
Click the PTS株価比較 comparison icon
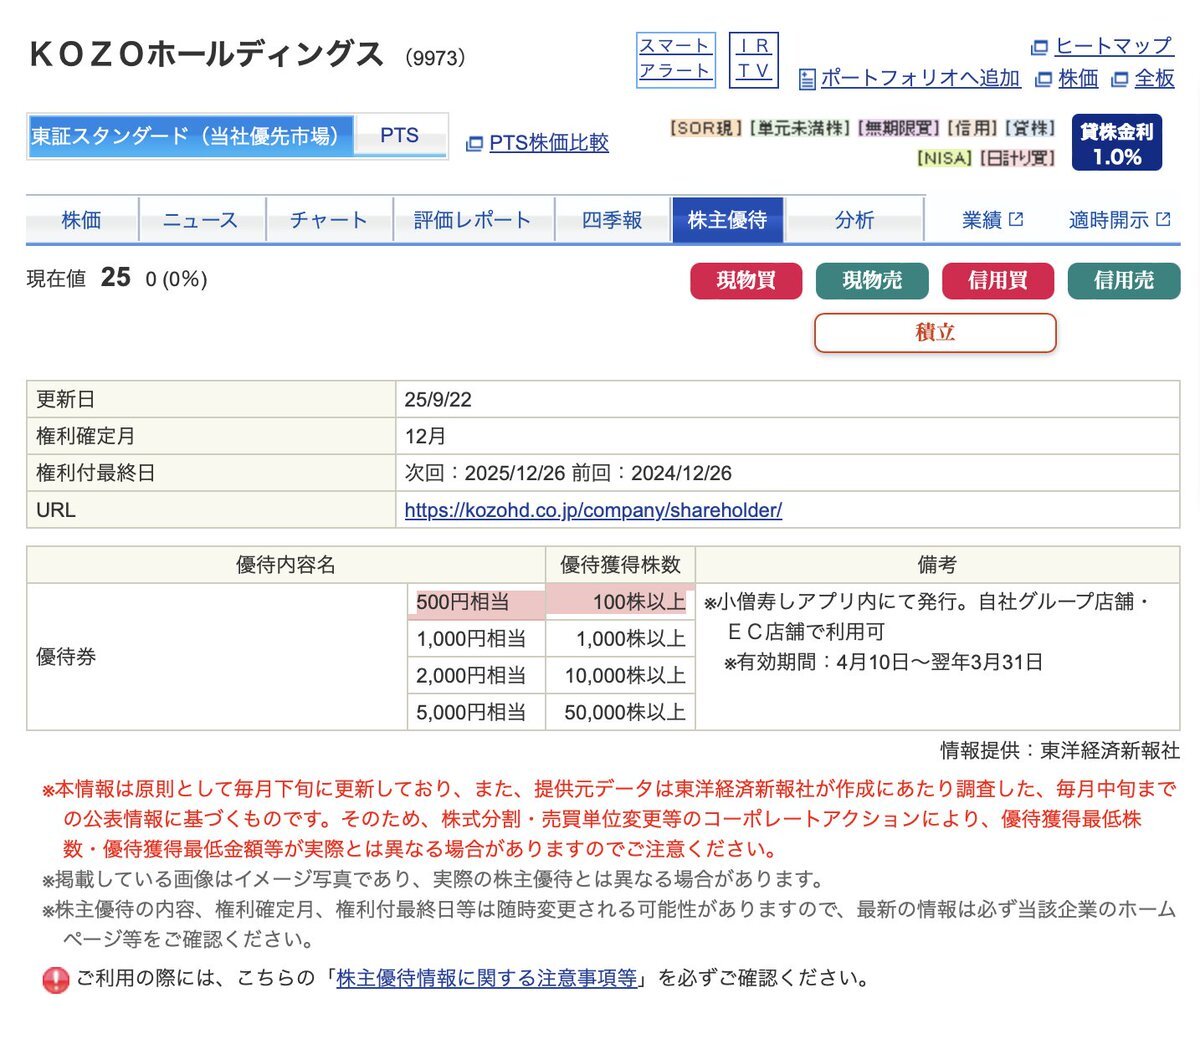[475, 143]
